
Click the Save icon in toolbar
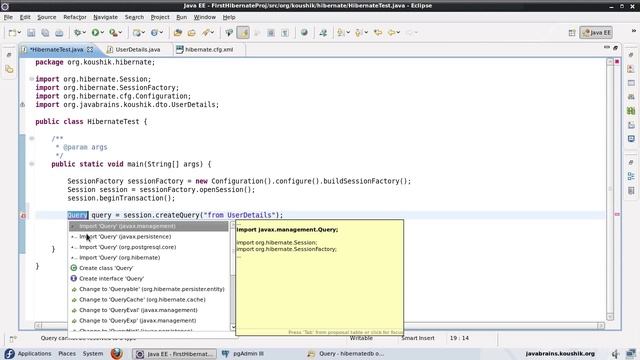31,33
